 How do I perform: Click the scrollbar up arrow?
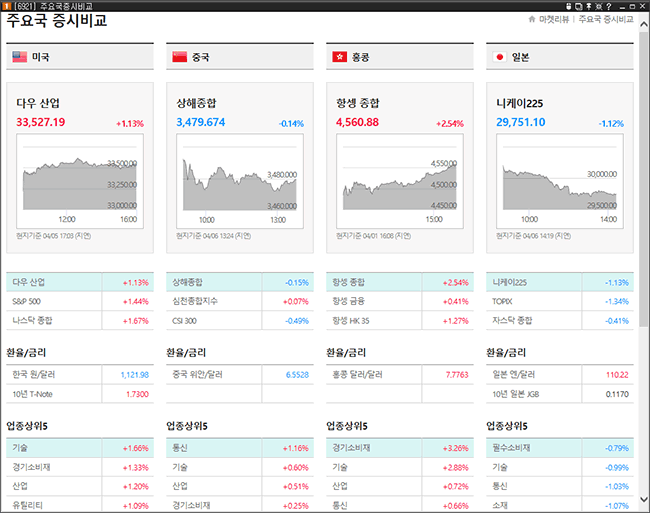pos(644,24)
